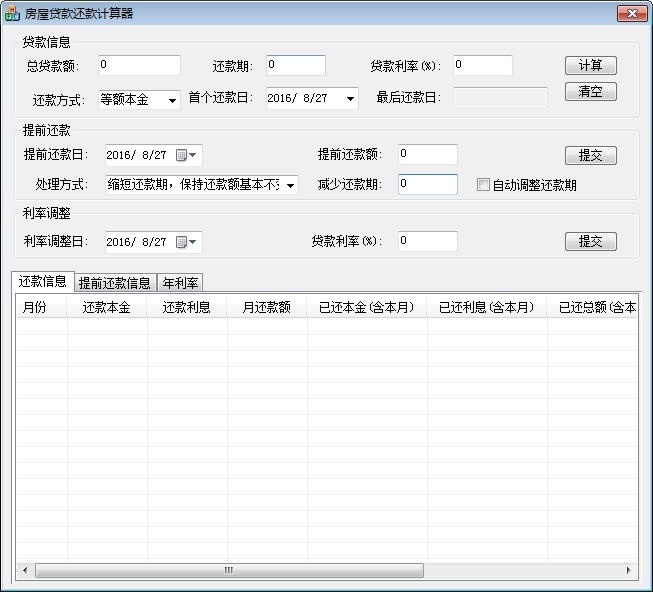Enable 自动调整还款期 checkbox

pos(483,184)
